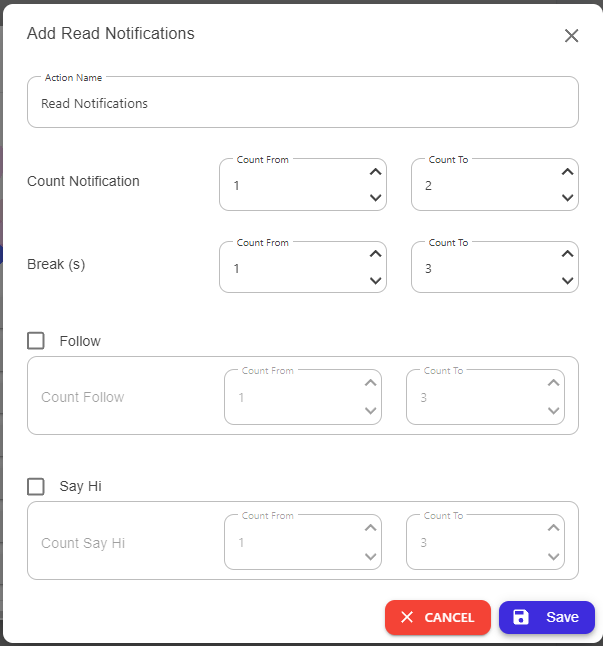
Task: Click Break Count To number field
Action: [x=495, y=267]
